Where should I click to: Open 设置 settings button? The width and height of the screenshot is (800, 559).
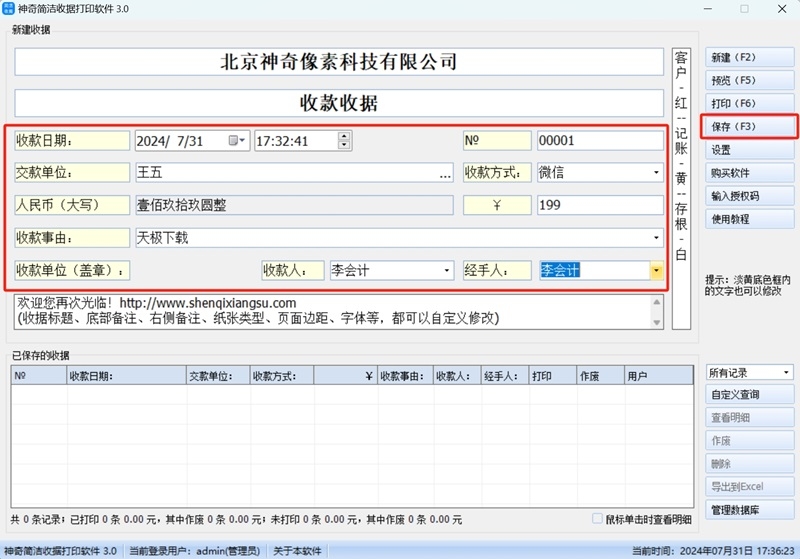749,150
